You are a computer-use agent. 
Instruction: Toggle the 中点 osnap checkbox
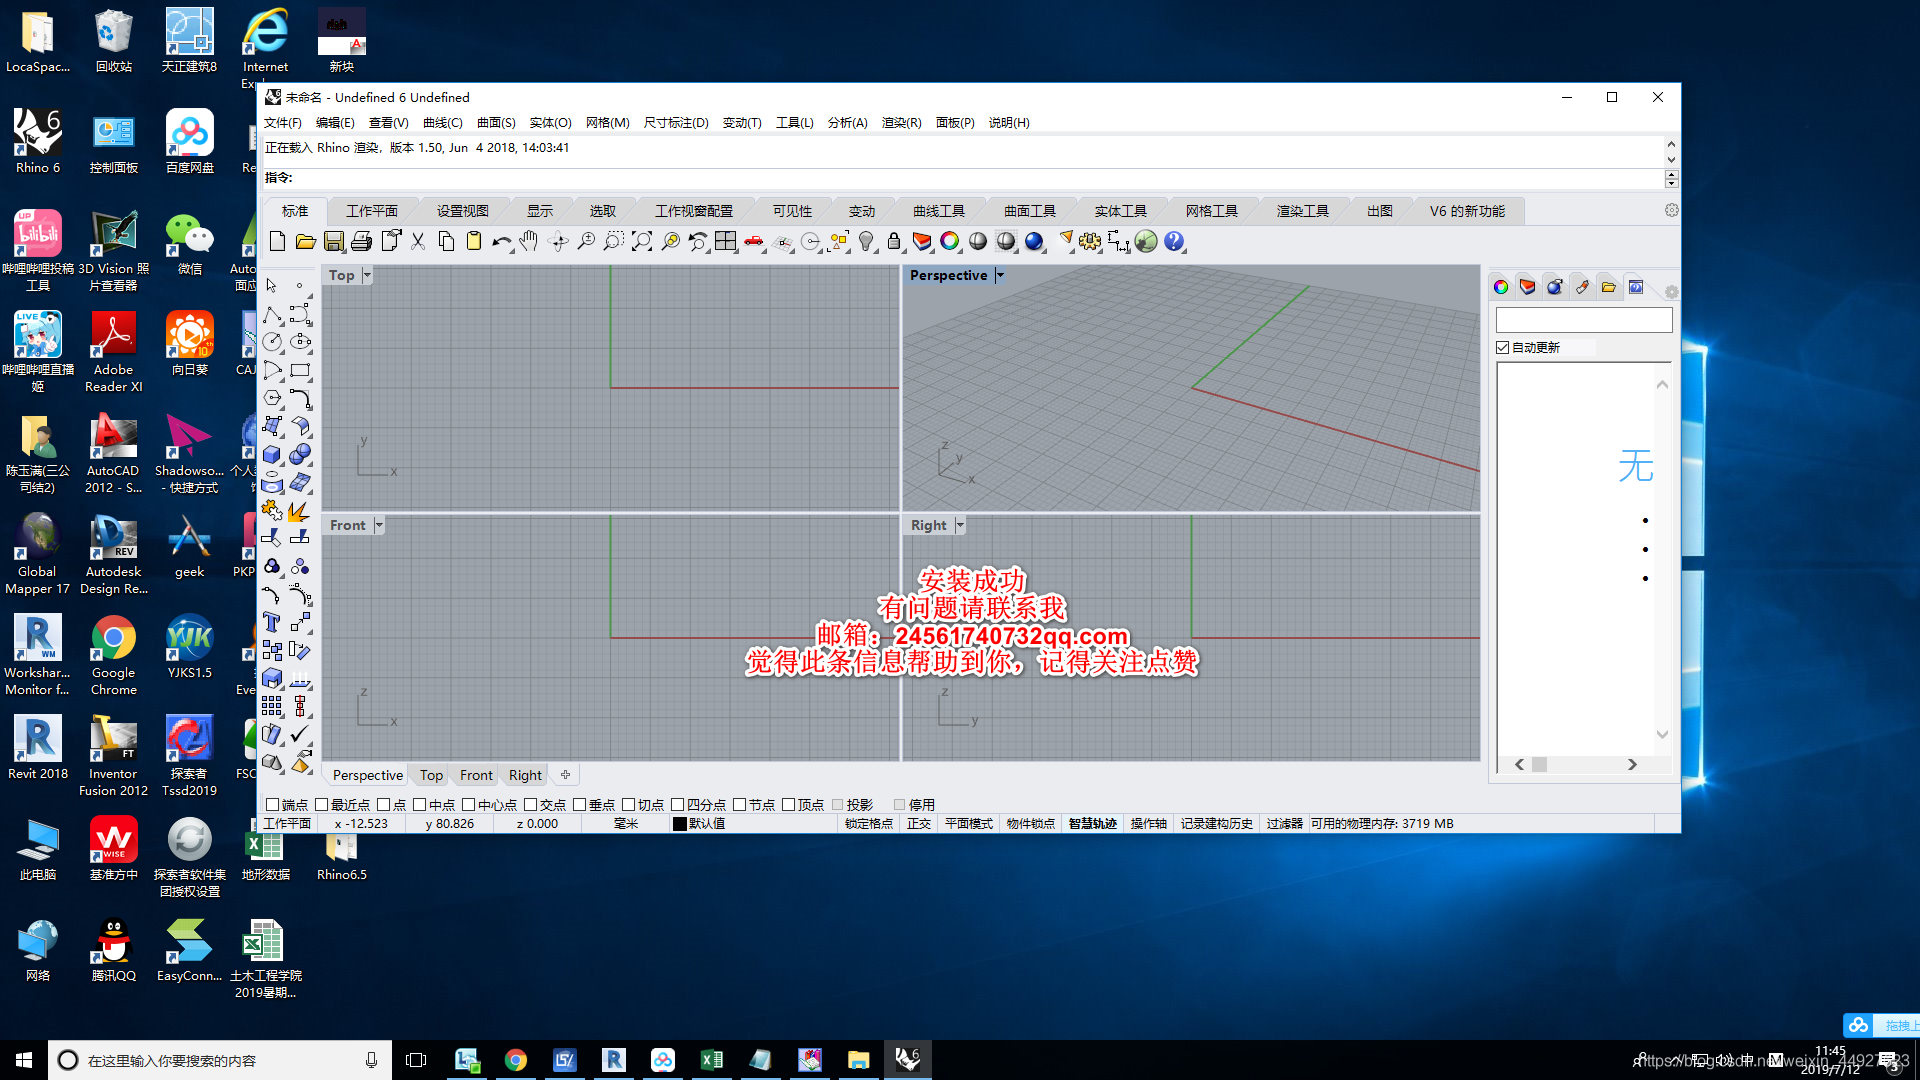(x=420, y=805)
